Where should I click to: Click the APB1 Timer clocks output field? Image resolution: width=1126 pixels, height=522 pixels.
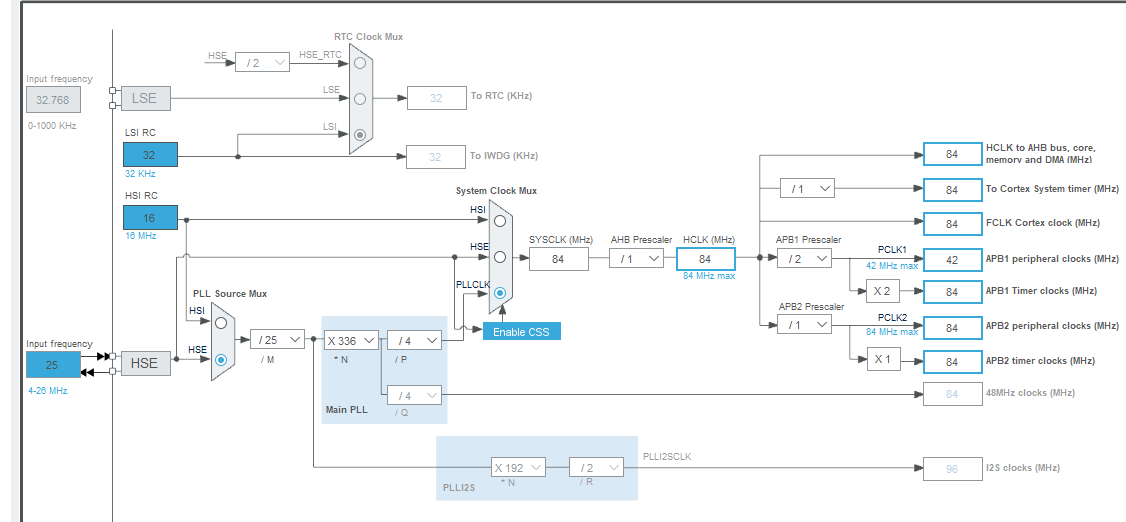point(952,292)
